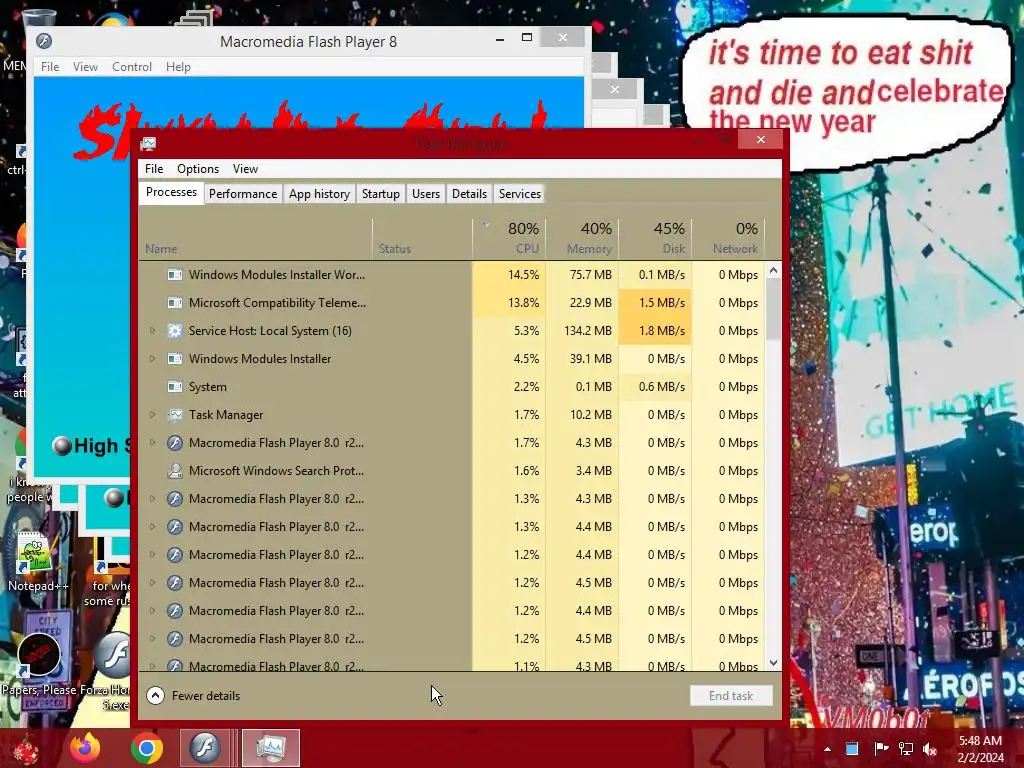The width and height of the screenshot is (1024, 768).
Task: Sort processes by Memory column
Action: [x=583, y=238]
